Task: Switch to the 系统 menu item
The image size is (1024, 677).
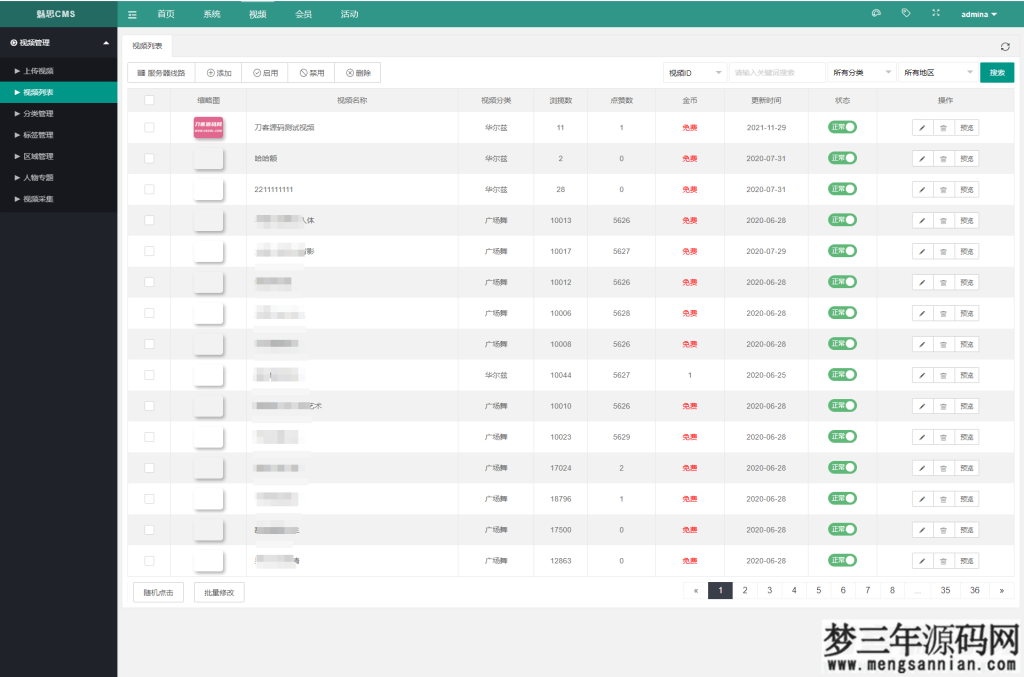Action: tap(210, 14)
